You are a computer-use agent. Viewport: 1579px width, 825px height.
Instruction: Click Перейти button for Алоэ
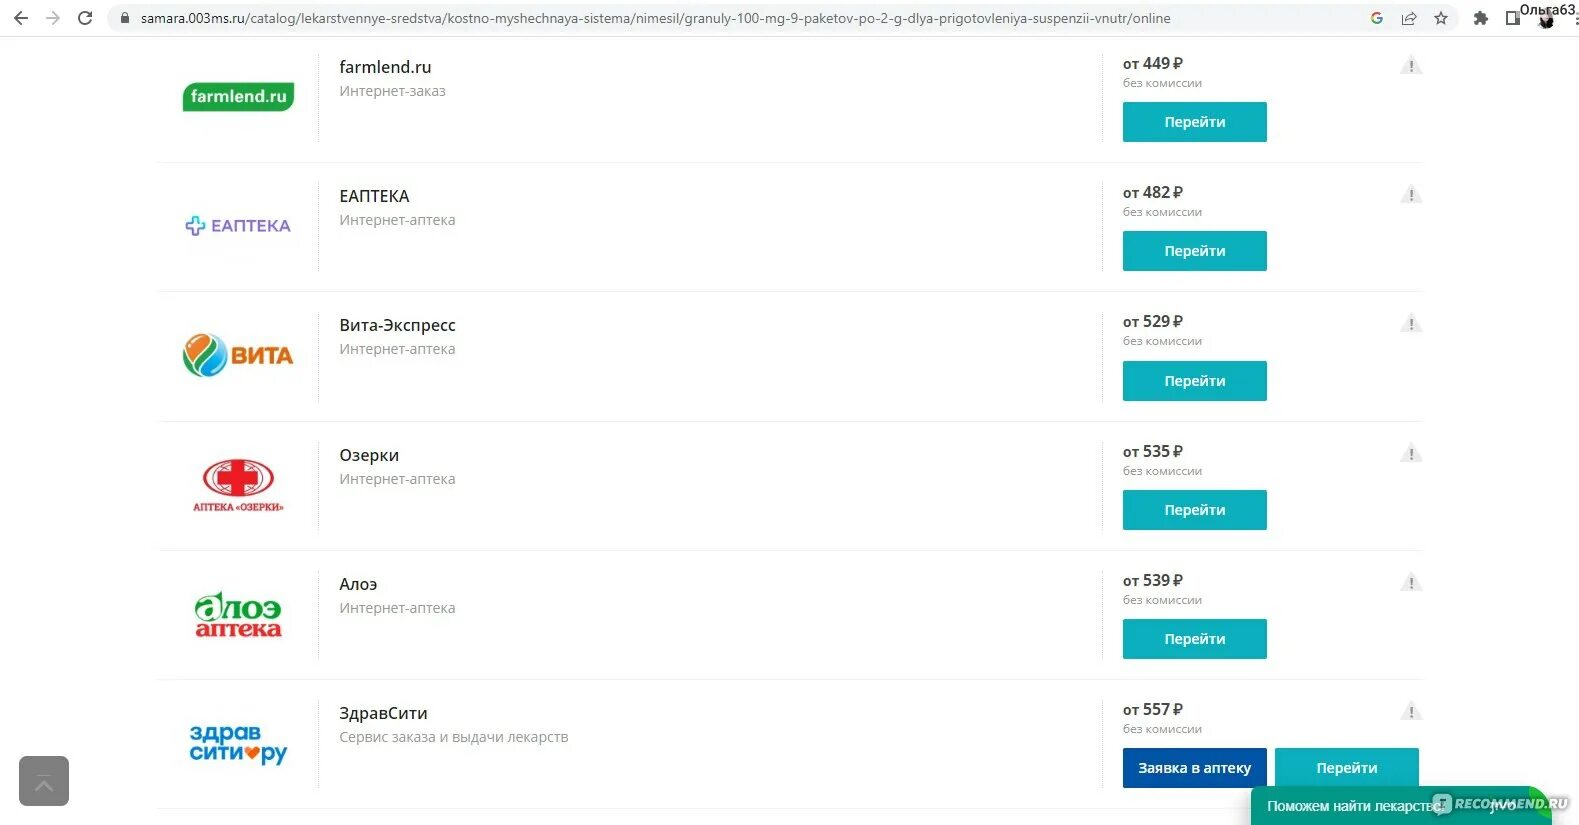tap(1195, 639)
